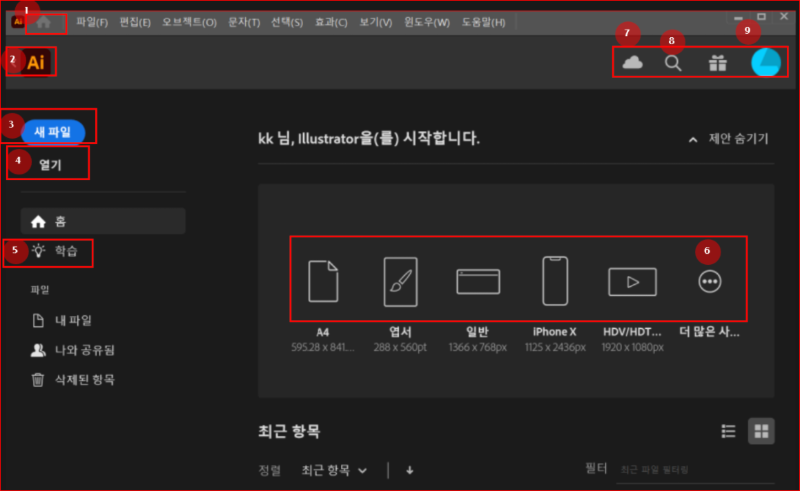Open the blue user profile avatar
The width and height of the screenshot is (800, 491).
point(766,62)
